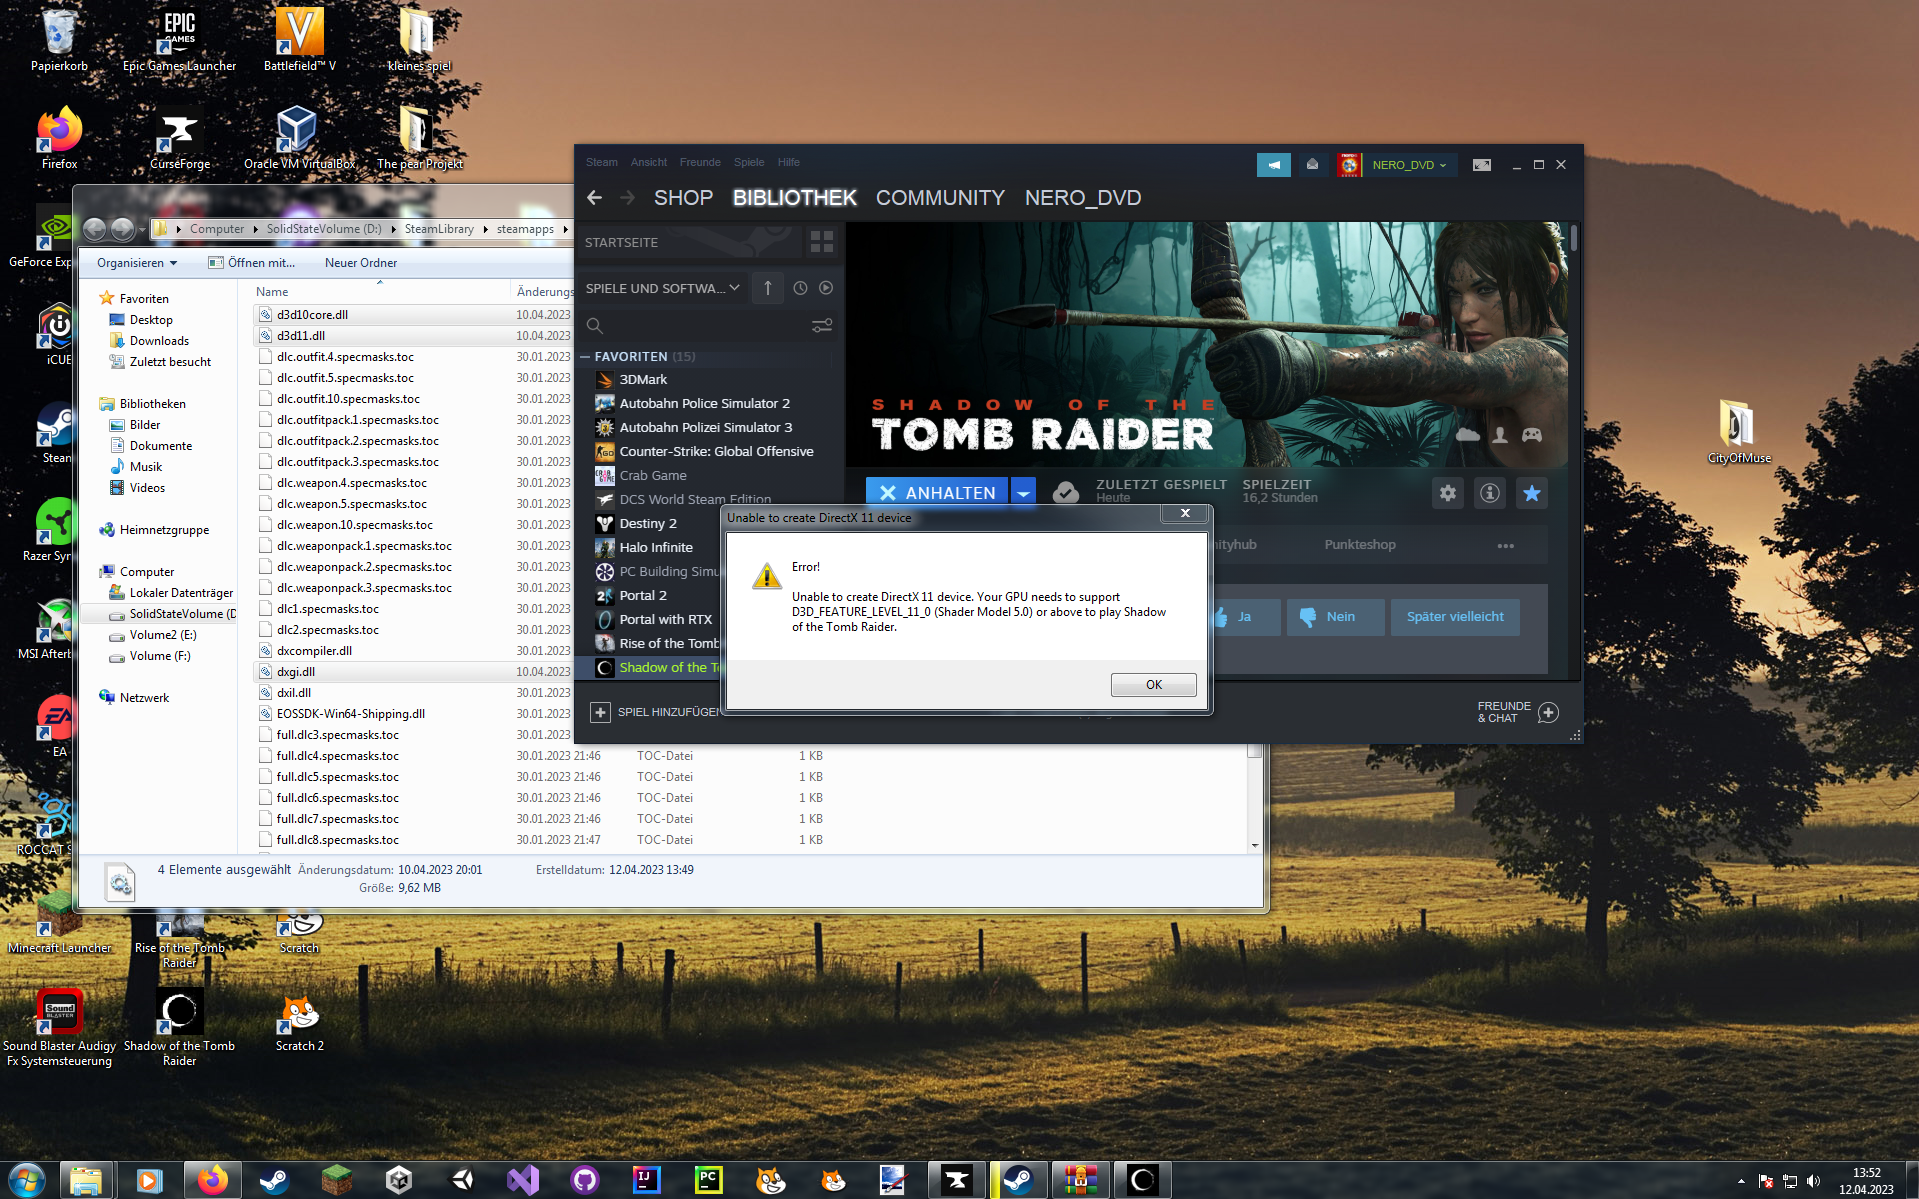Open the SPIELE UND SOFTWA... filter dropdown
1919x1199 pixels.
click(x=663, y=288)
